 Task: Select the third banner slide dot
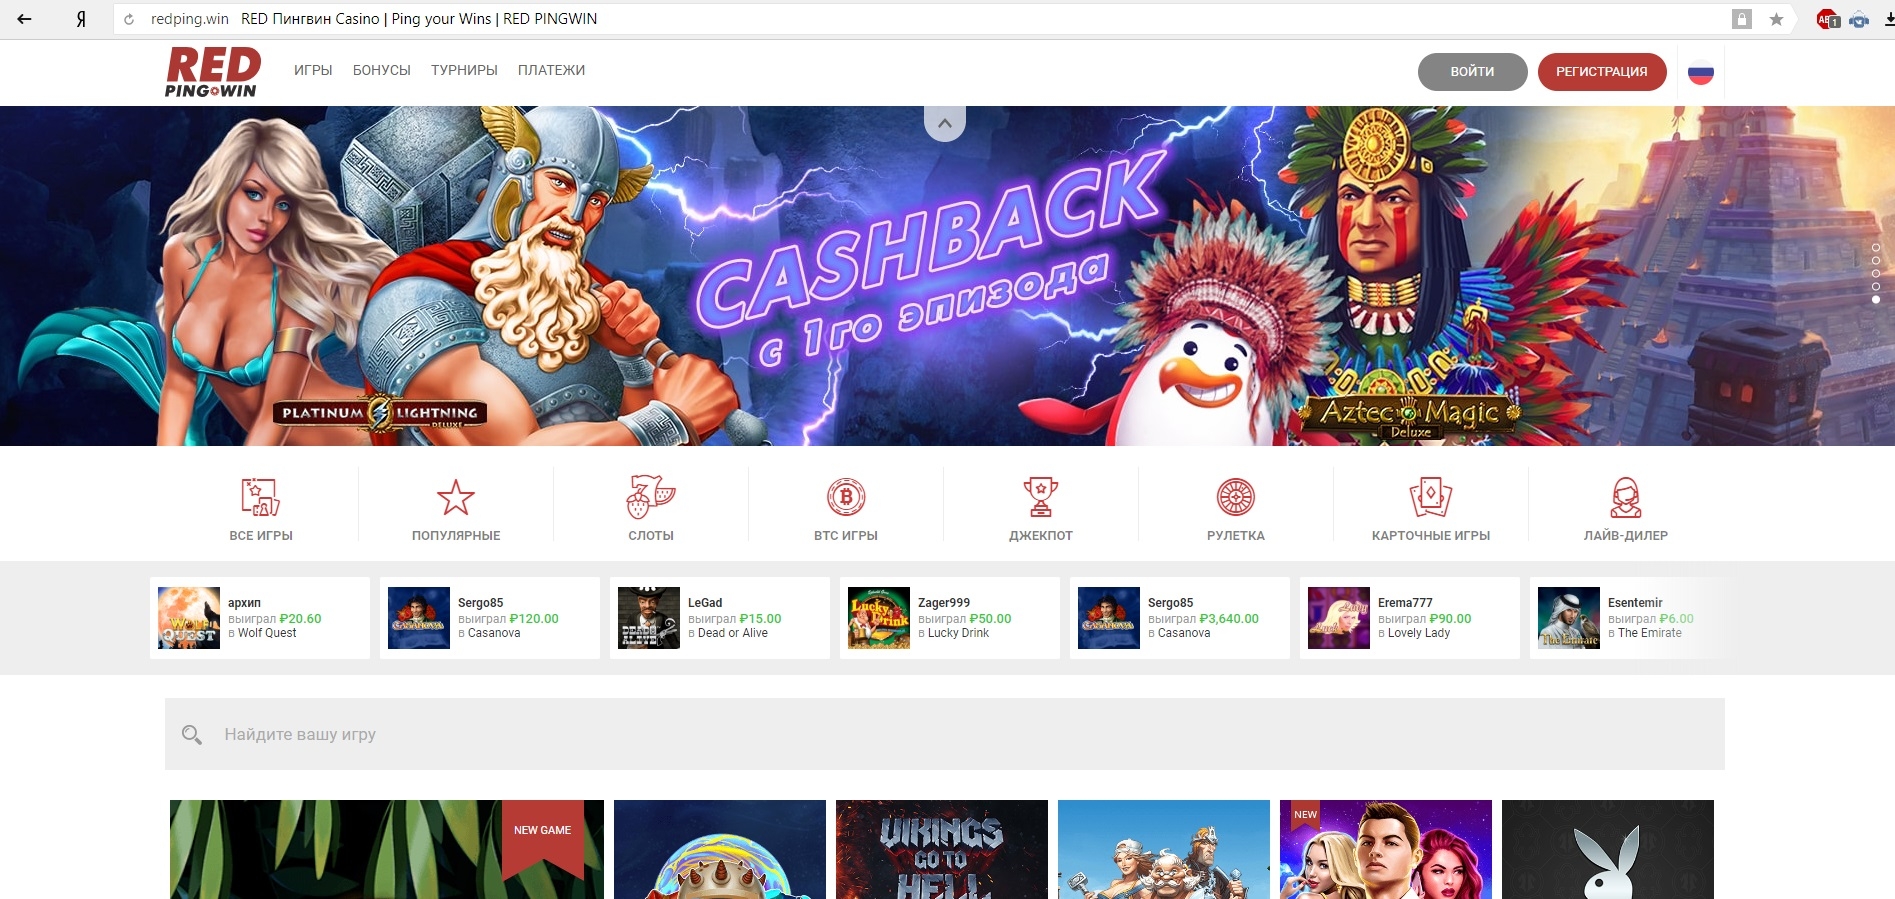pyautogui.click(x=1876, y=274)
